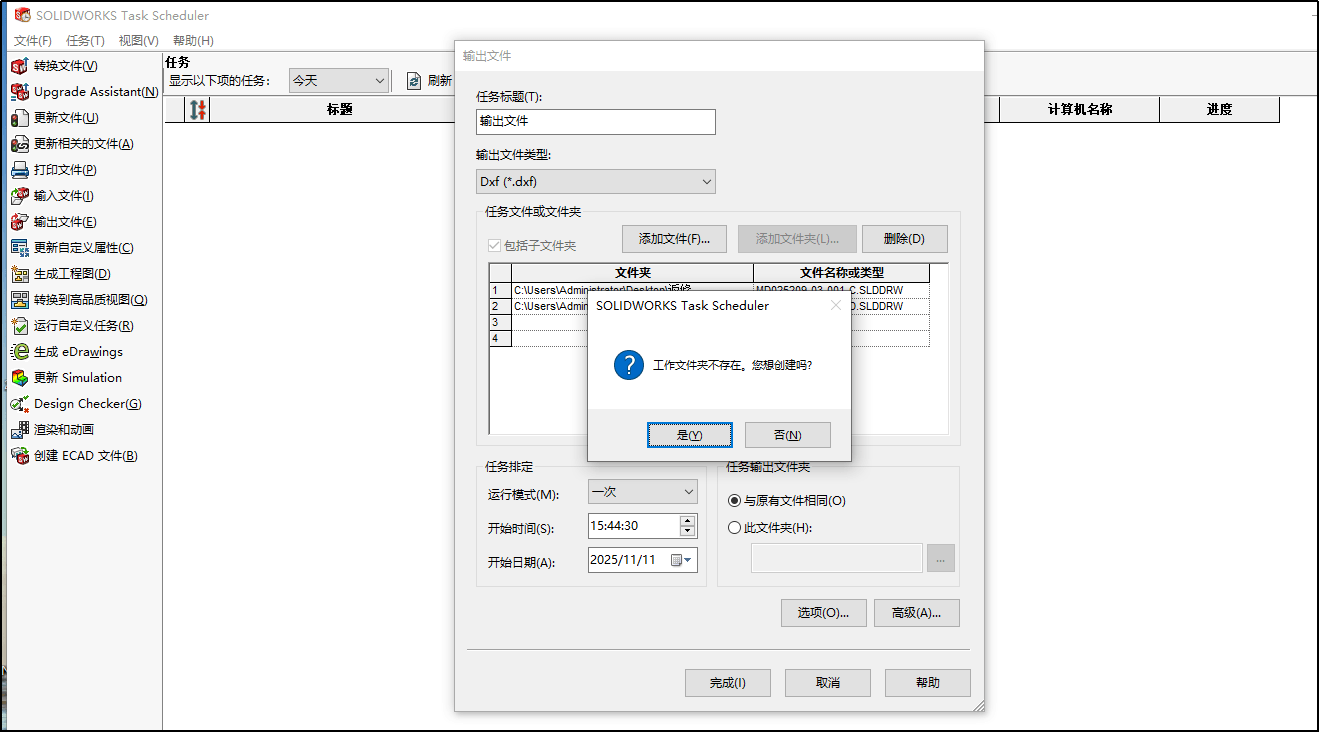Click the 标题 column header
Viewport: 1320px width, 733px height.
tap(340, 110)
